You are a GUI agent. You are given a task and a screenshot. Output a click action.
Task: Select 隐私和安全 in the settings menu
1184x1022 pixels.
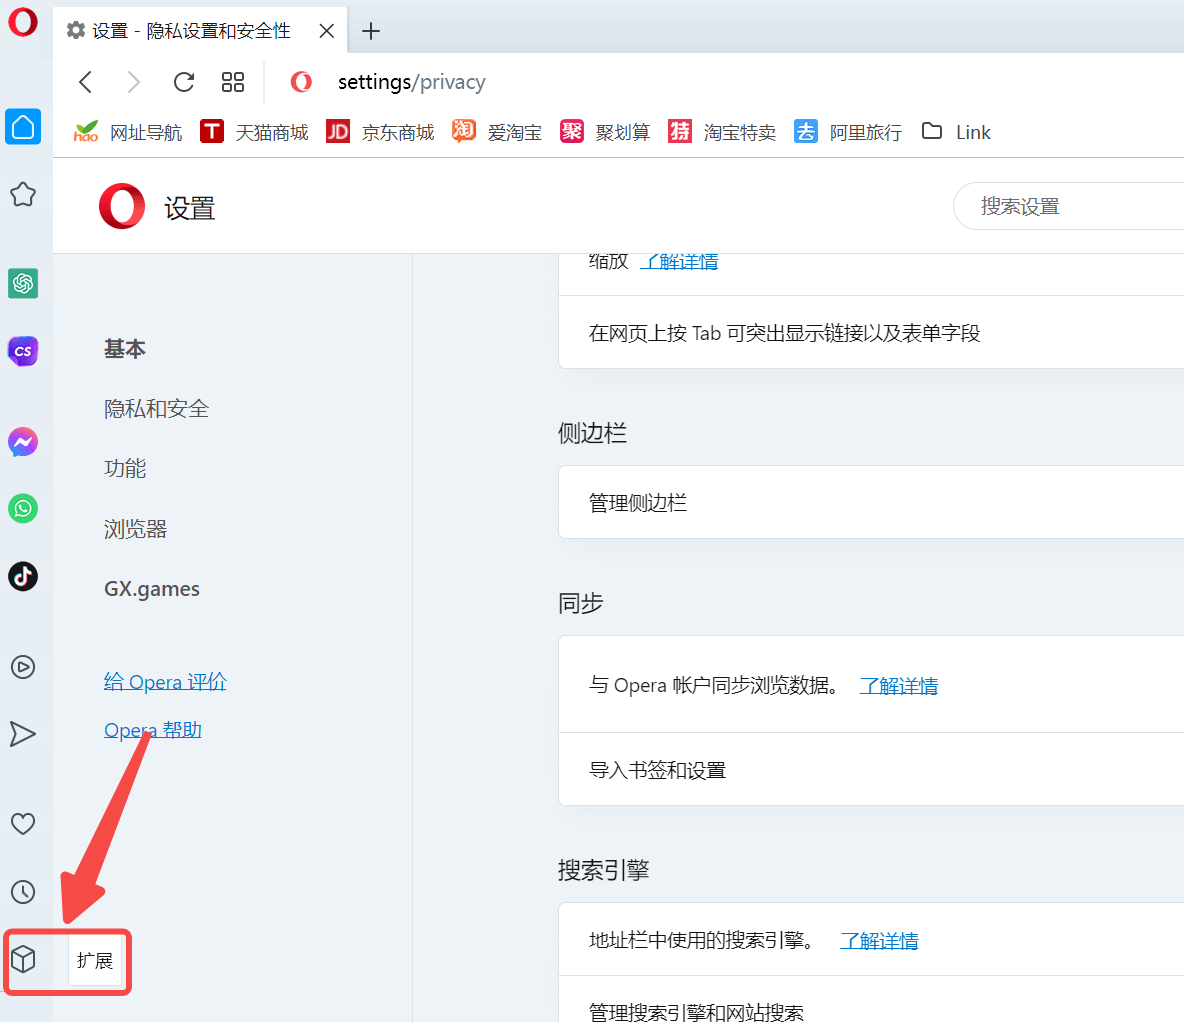(156, 408)
